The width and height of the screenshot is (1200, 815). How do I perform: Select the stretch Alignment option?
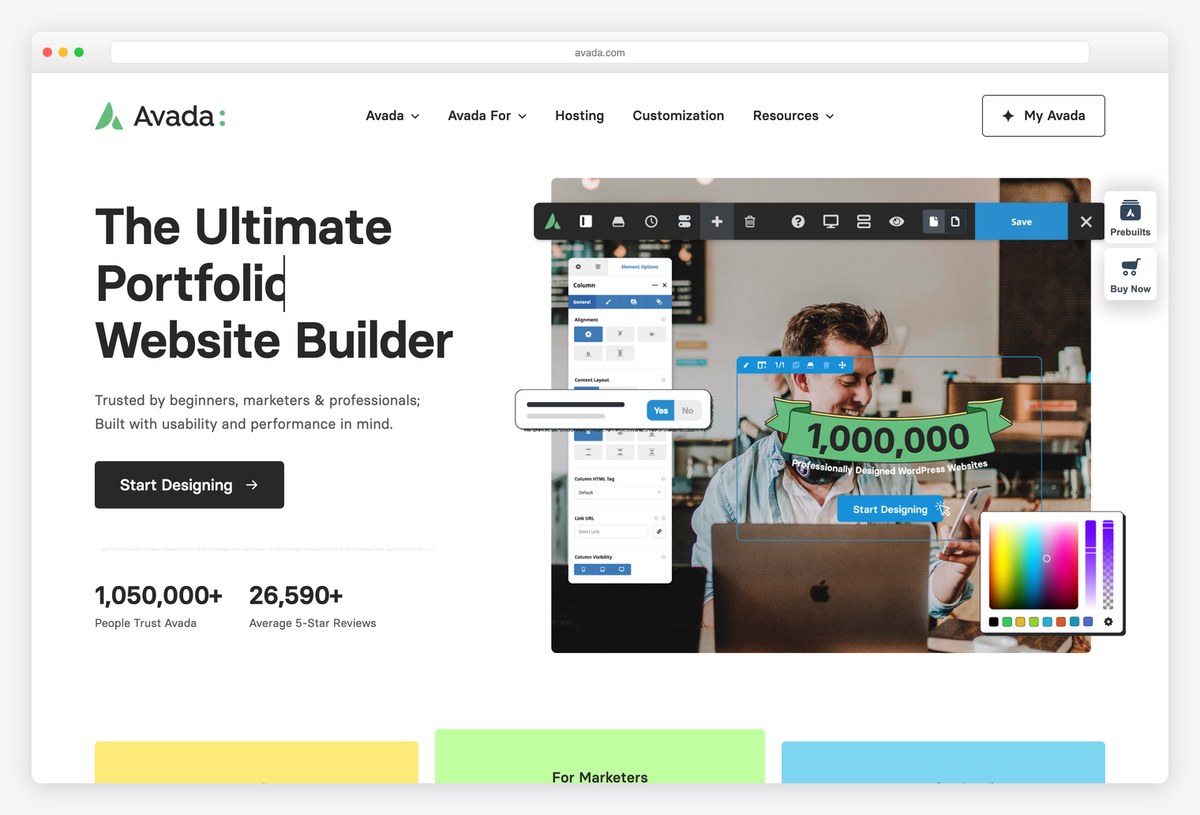tap(620, 353)
